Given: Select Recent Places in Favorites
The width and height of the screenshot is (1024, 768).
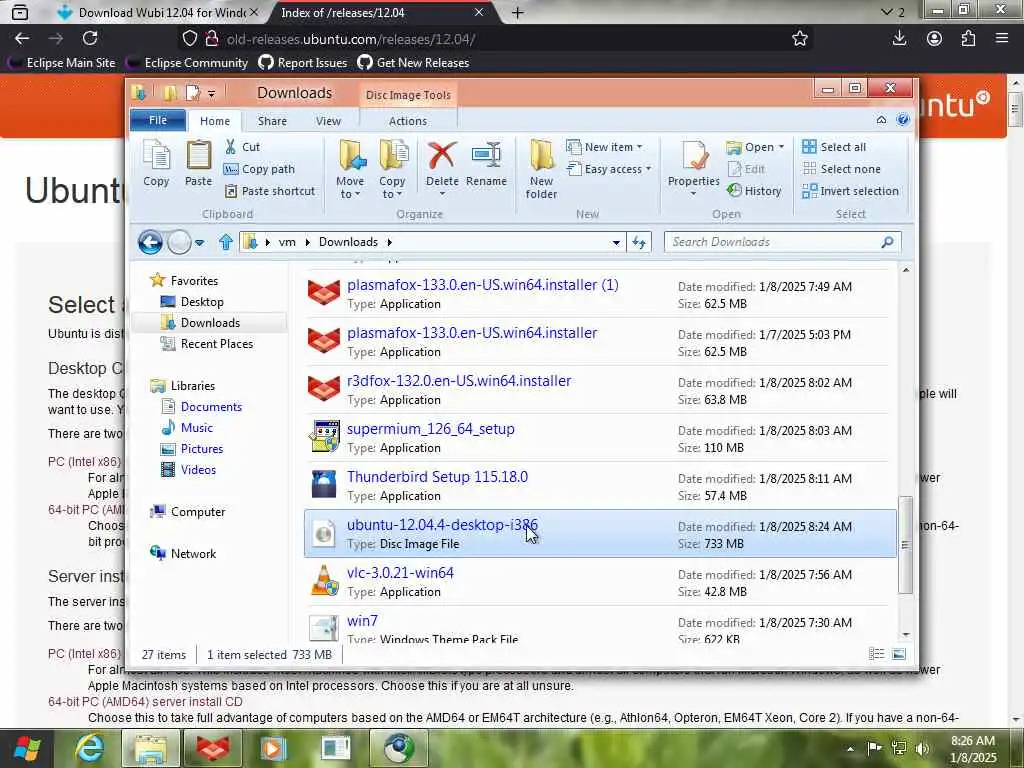Looking at the screenshot, I should [216, 344].
